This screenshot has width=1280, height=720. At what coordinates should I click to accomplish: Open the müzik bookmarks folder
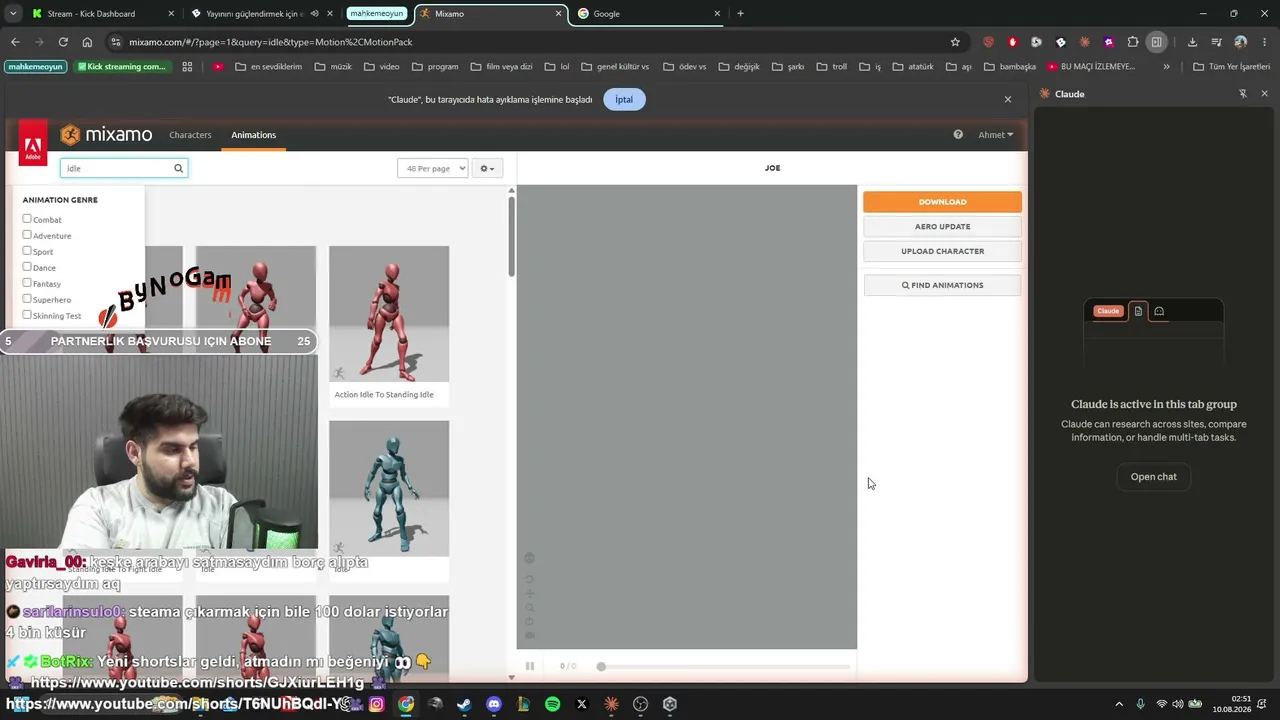333,67
